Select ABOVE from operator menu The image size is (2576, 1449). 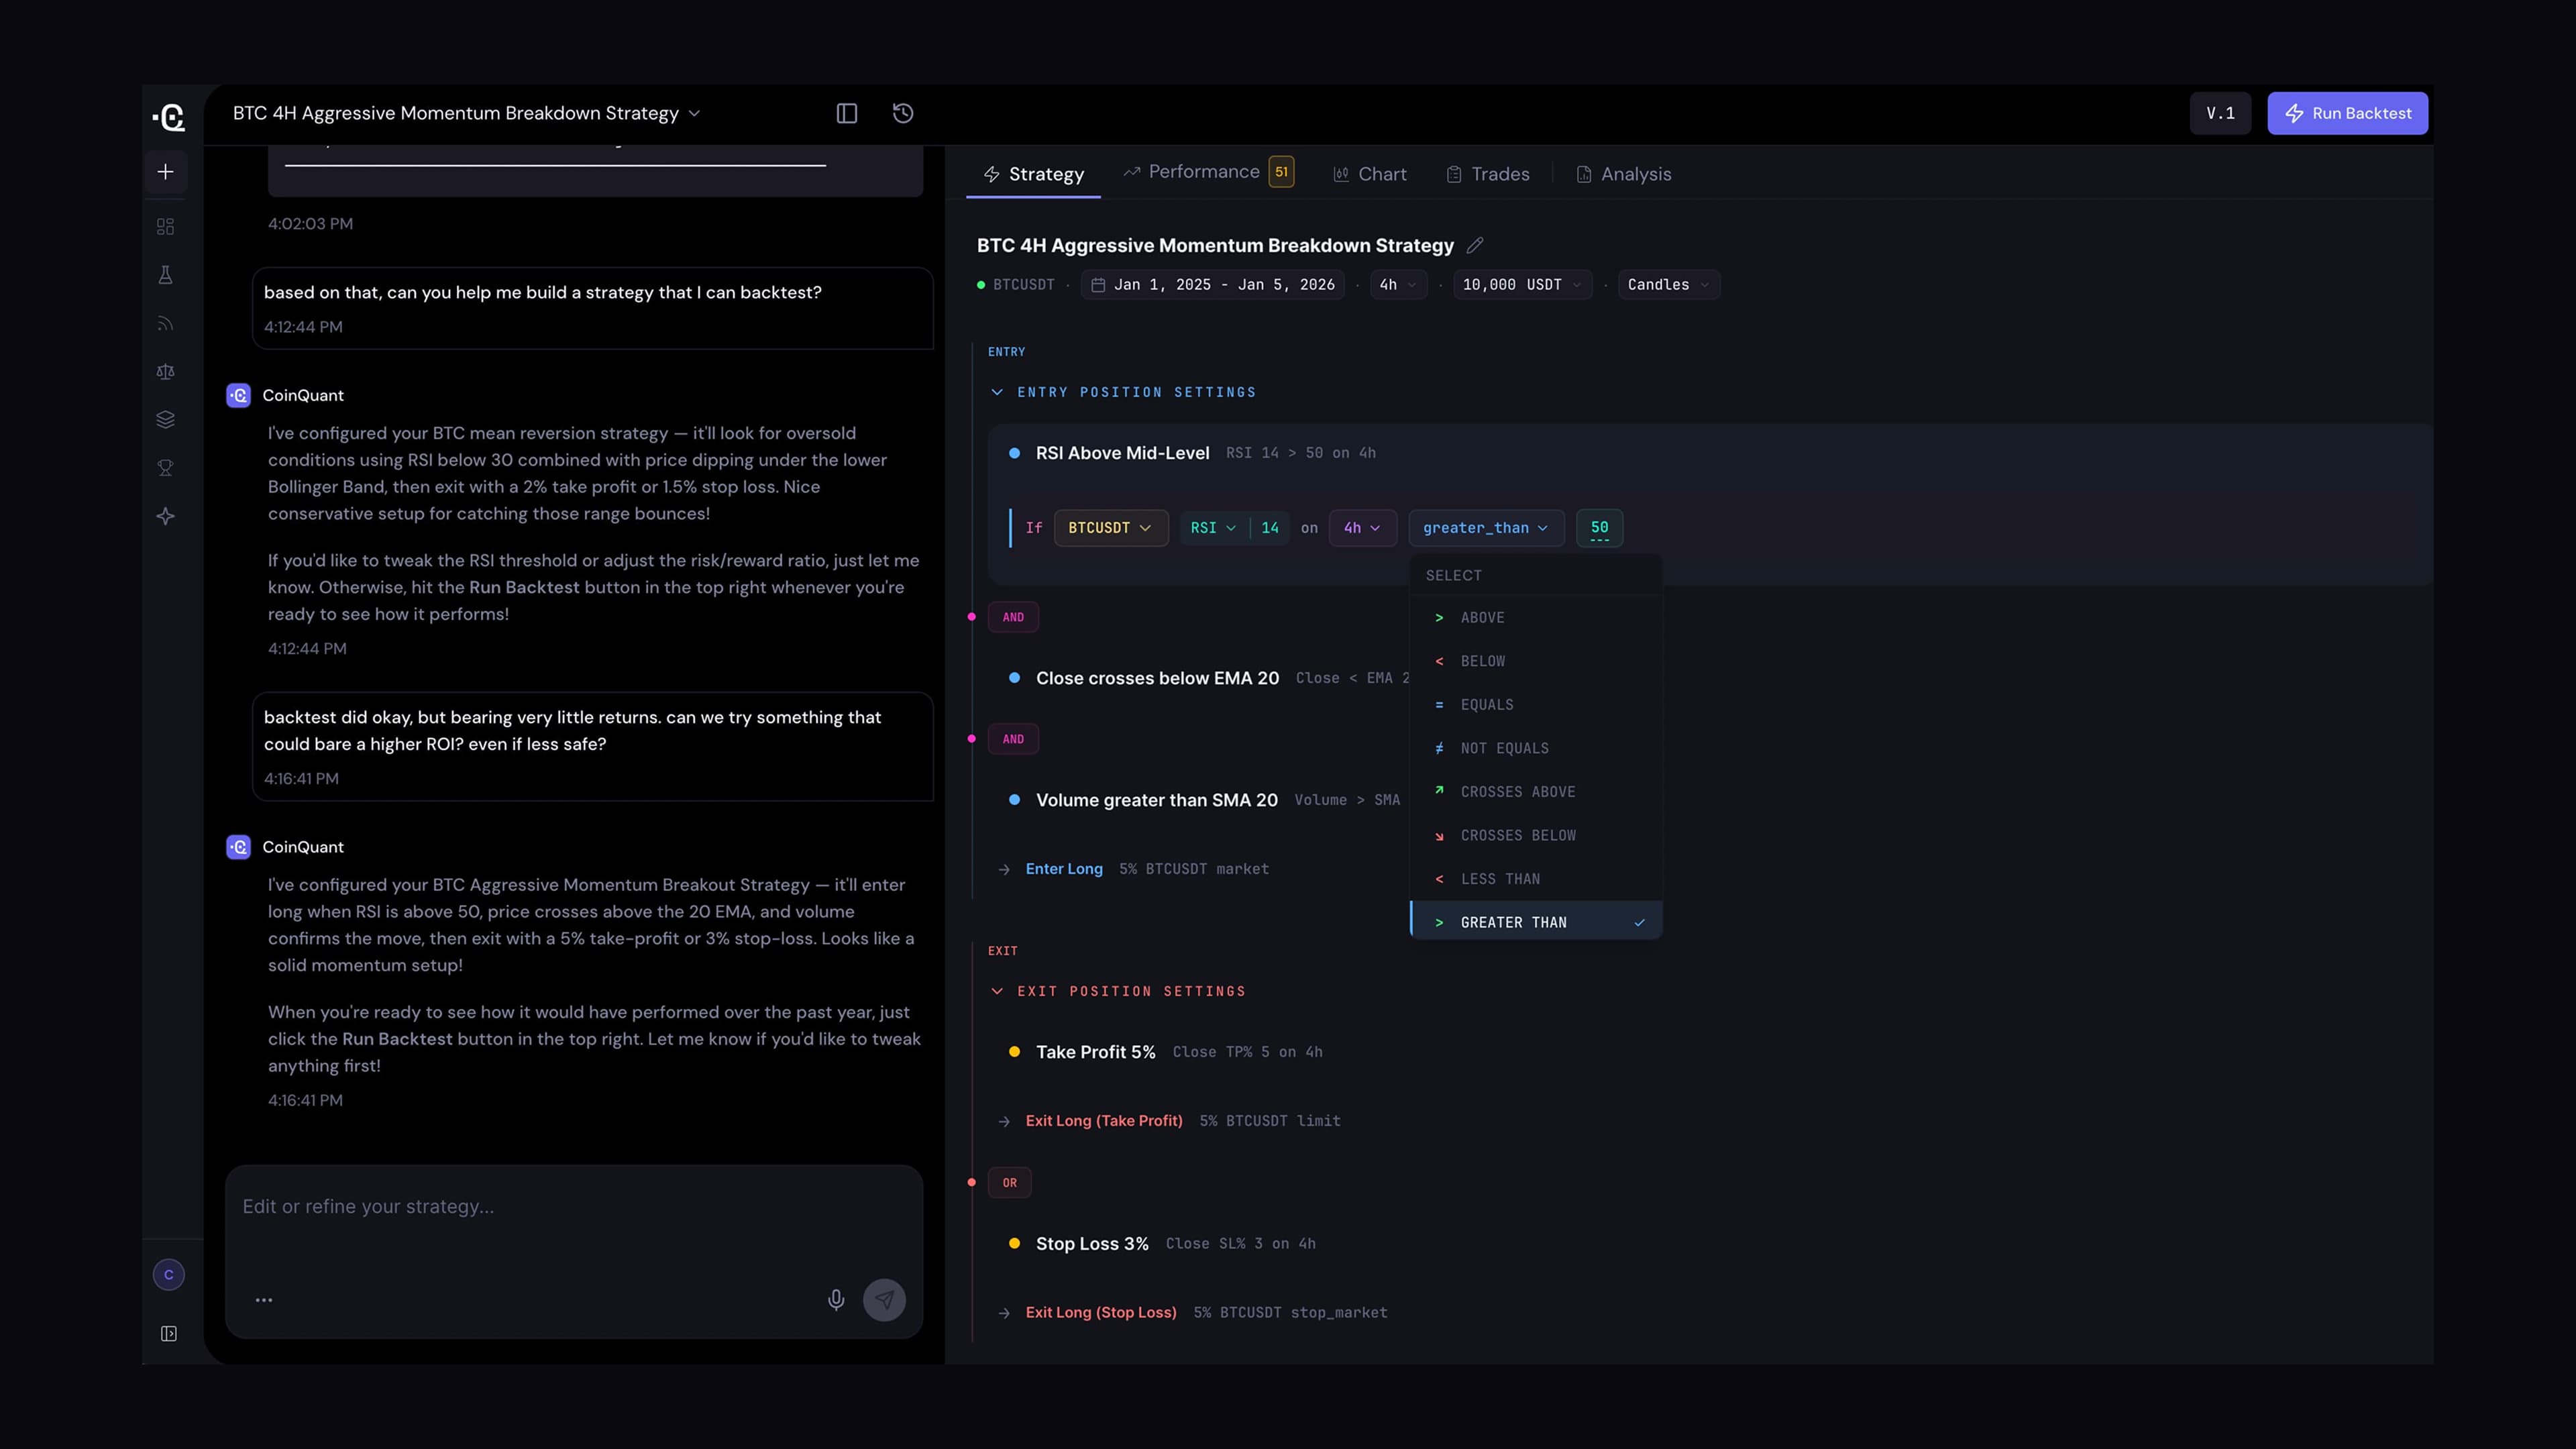click(x=1536, y=618)
